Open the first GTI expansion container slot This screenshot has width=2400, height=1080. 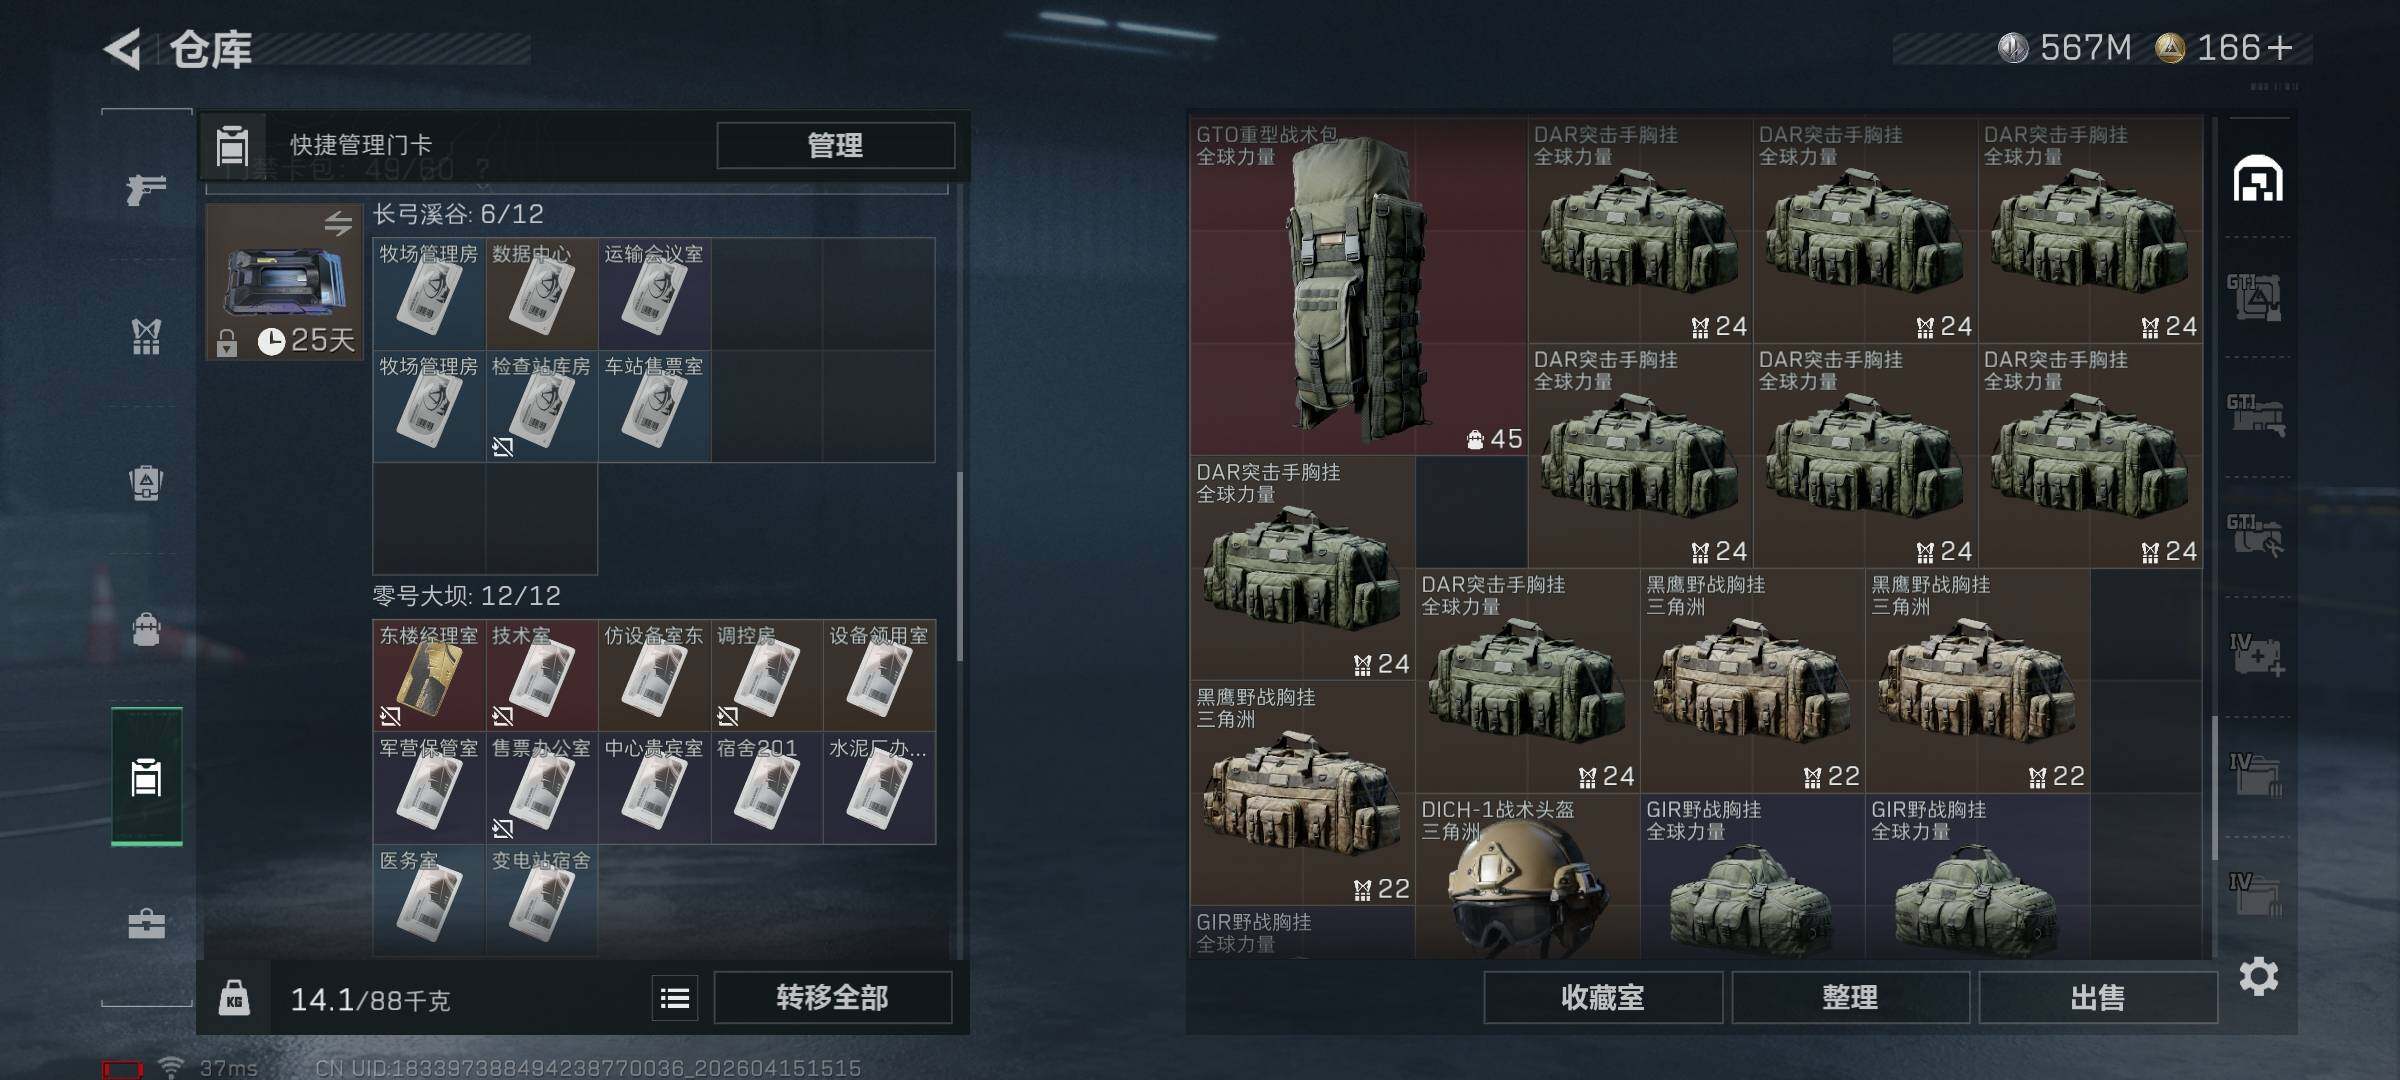point(2254,297)
